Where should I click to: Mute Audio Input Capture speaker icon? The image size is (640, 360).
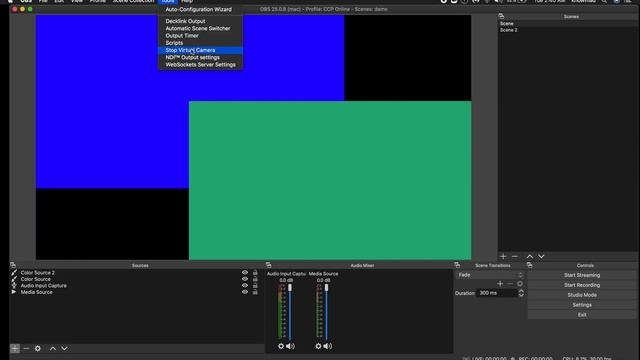point(290,346)
